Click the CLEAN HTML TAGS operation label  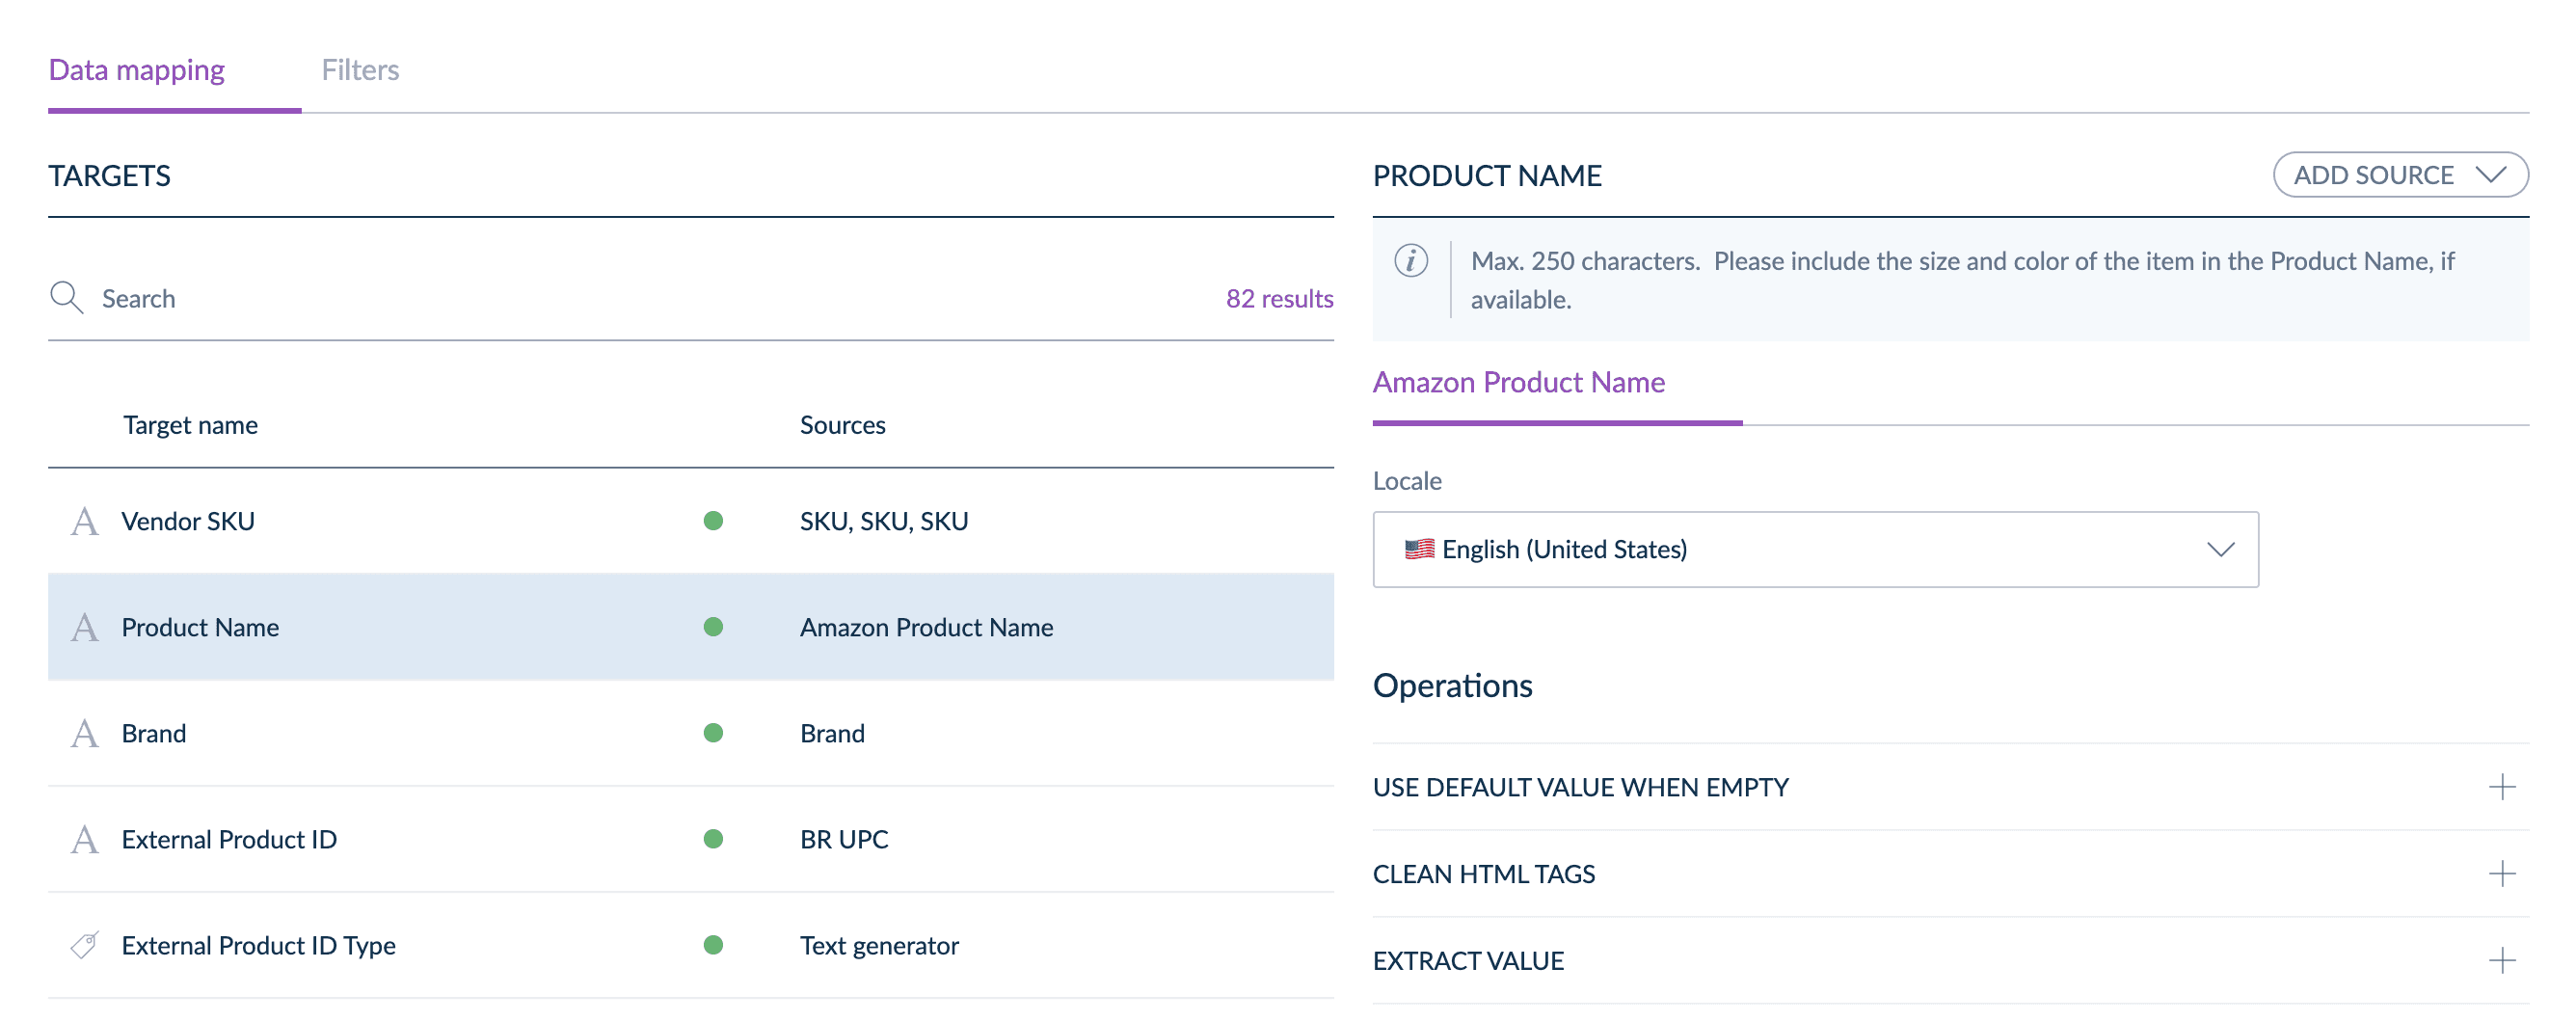pos(1484,874)
